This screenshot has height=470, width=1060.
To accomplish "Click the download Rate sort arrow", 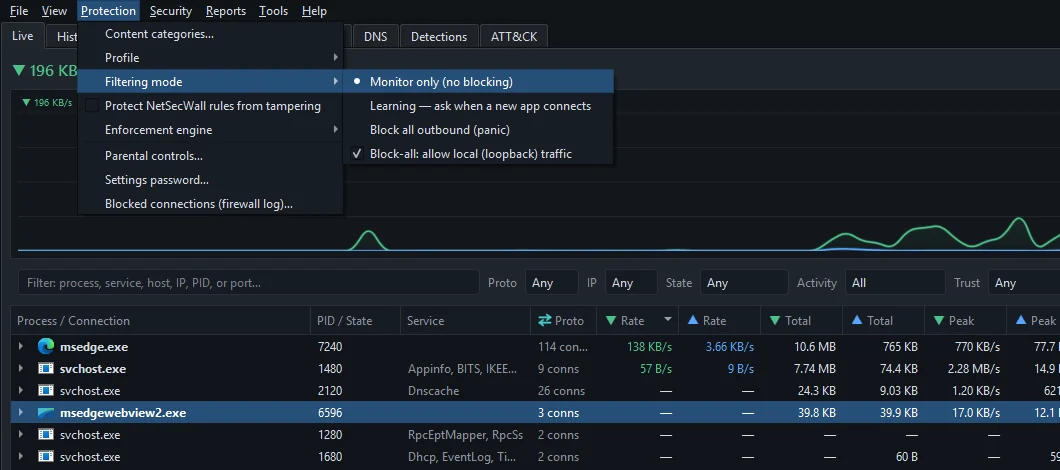I will (x=668, y=319).
